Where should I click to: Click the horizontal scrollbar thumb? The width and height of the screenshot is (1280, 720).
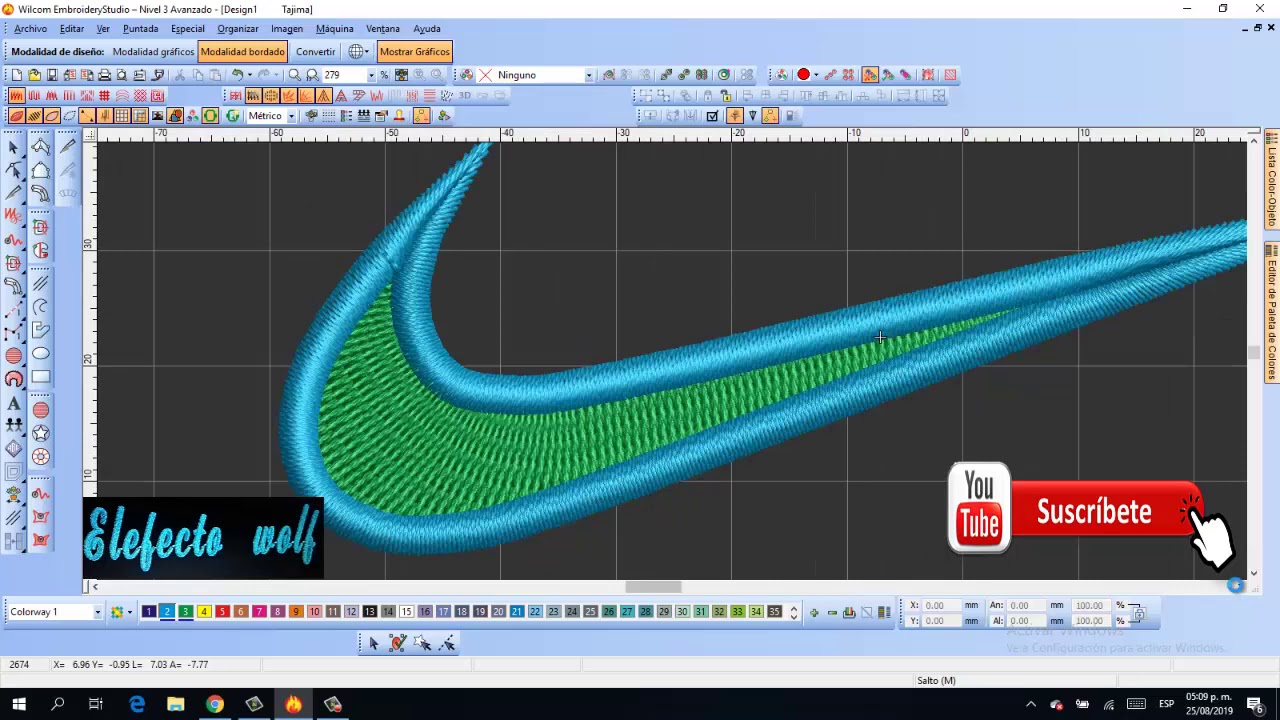click(654, 587)
